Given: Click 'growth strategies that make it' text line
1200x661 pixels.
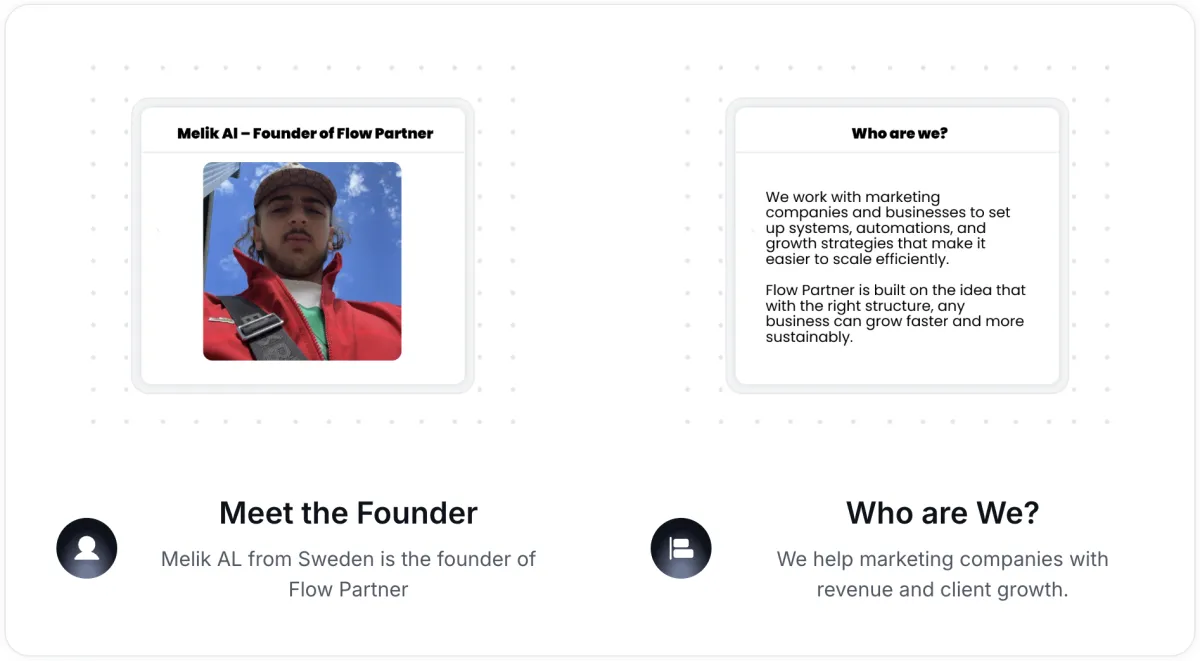Looking at the screenshot, I should pyautogui.click(x=875, y=243).
